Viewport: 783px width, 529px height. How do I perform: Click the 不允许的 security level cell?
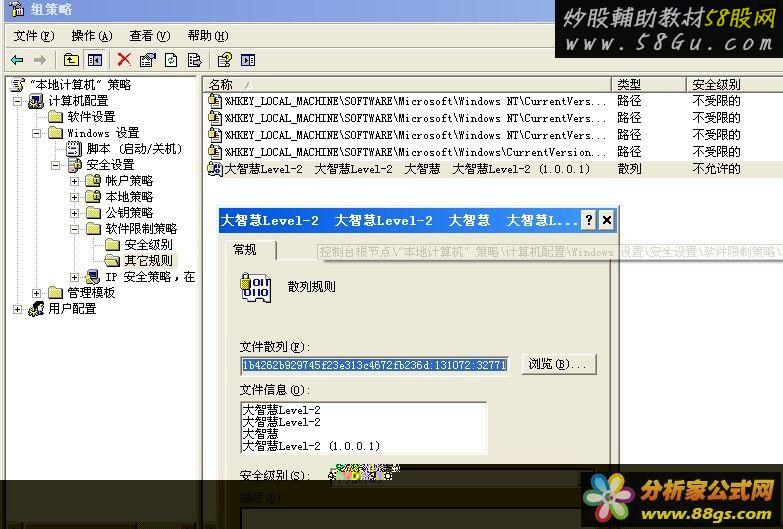[716, 169]
